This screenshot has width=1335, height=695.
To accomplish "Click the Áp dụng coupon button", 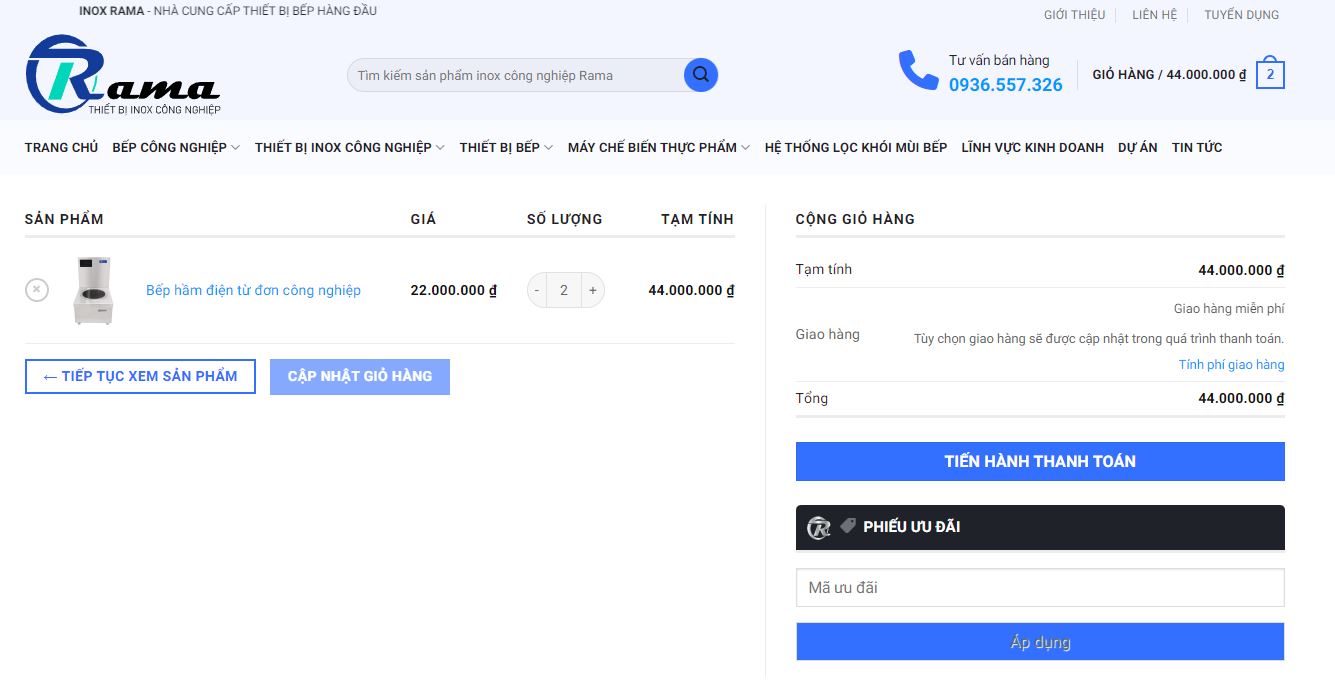I will (x=1040, y=642).
